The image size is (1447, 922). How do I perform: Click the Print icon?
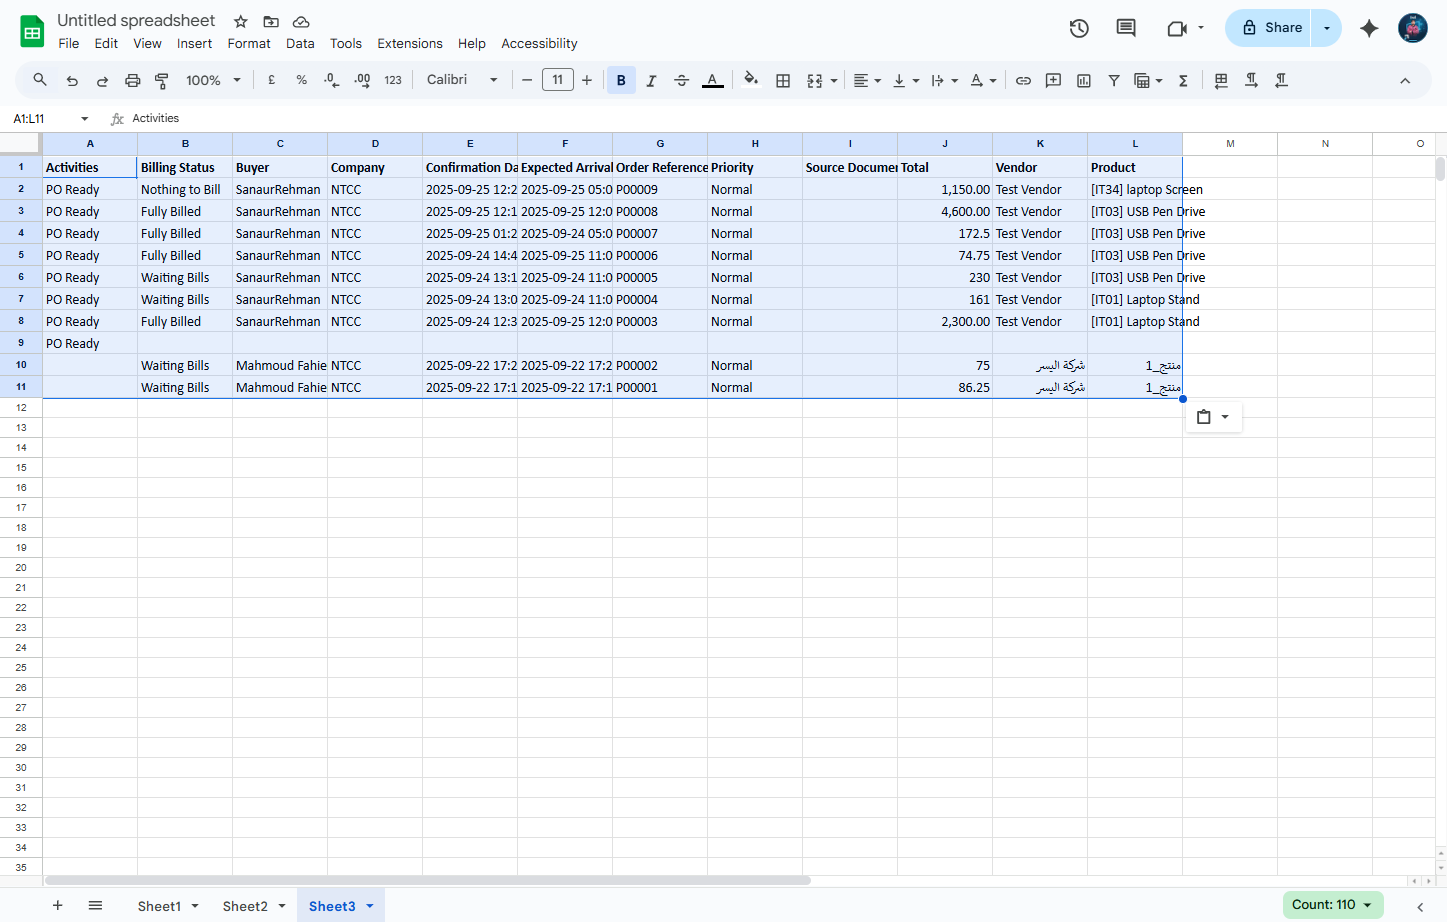click(132, 81)
